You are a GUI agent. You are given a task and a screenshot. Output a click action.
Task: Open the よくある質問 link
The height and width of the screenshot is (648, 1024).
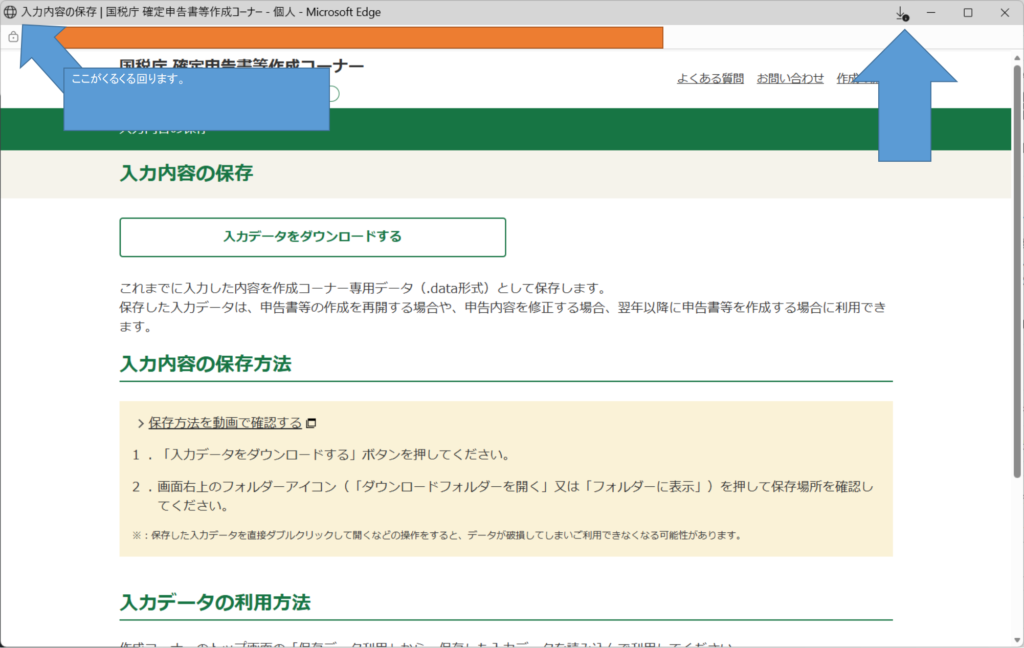[710, 78]
